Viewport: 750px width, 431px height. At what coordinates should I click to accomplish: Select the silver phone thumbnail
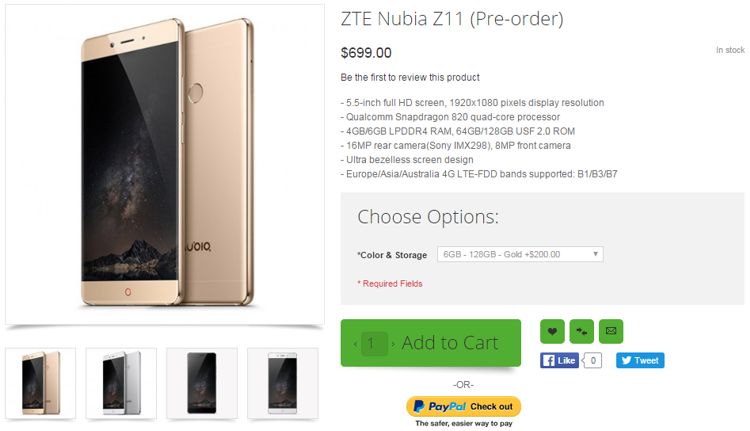click(x=121, y=381)
